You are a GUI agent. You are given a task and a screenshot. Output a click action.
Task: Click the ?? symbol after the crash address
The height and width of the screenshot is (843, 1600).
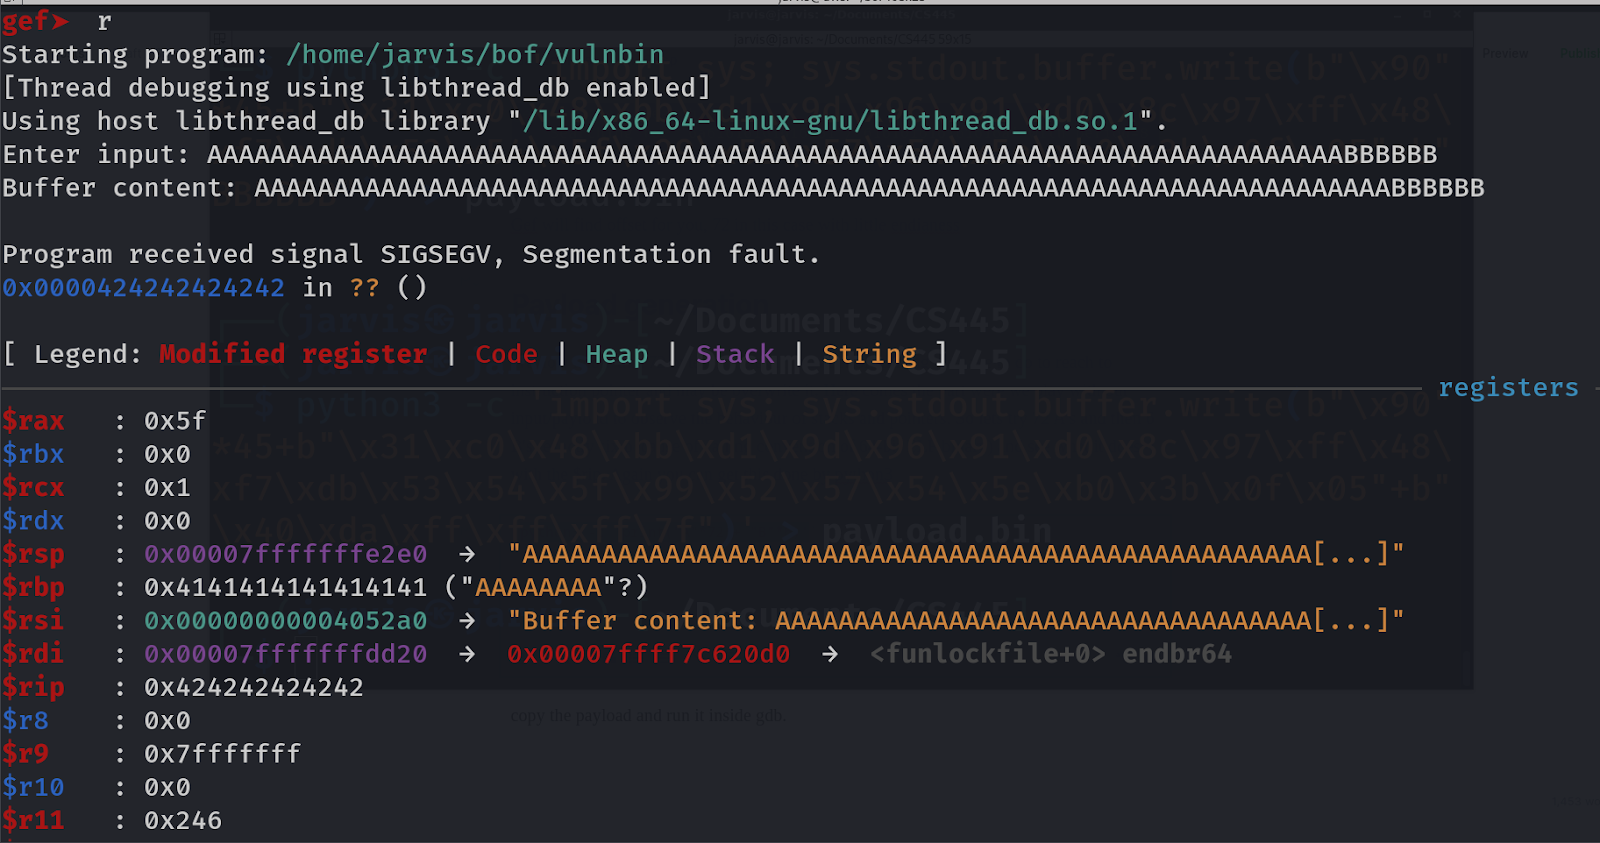pyautogui.click(x=364, y=288)
